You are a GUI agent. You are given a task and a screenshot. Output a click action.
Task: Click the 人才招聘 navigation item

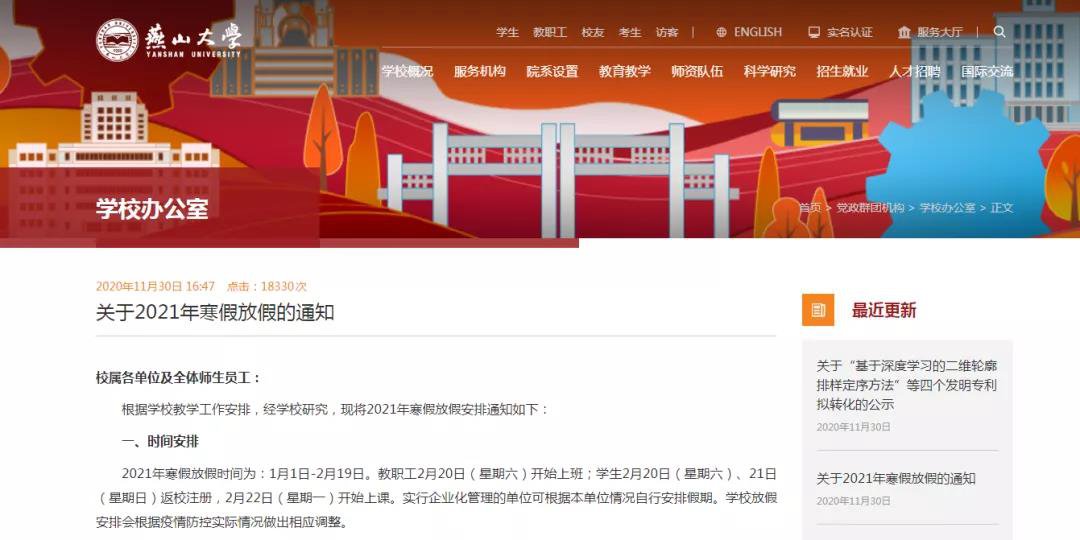coord(915,71)
